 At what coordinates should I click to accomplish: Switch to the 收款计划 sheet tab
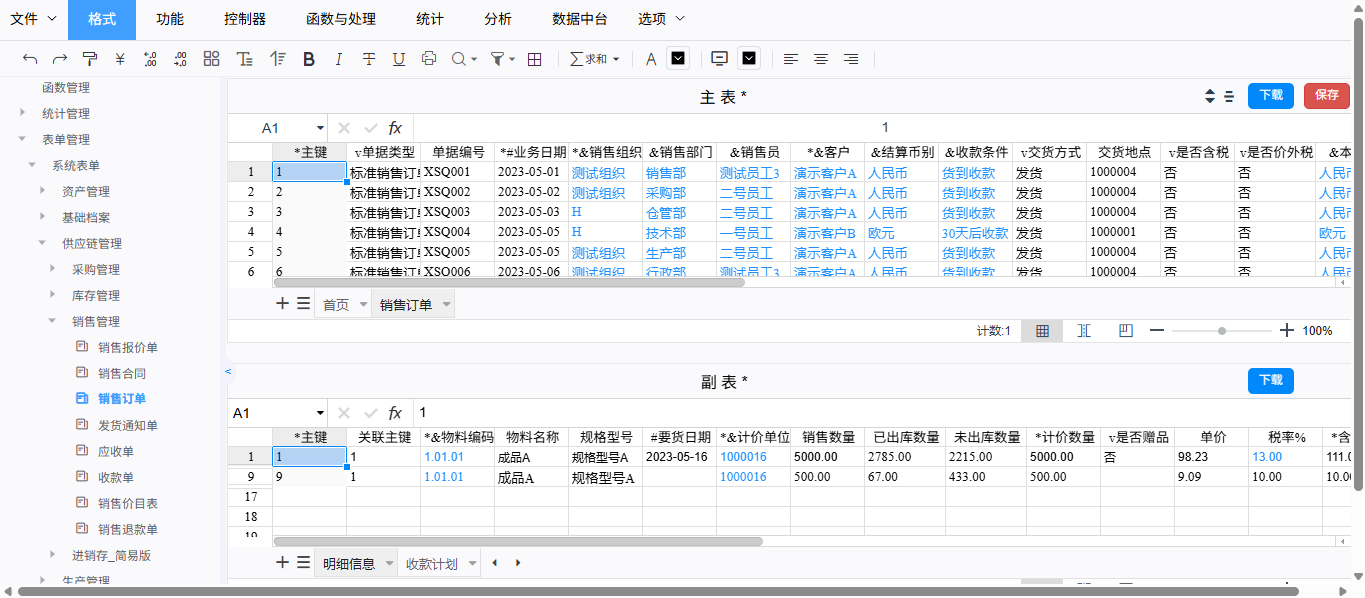[x=432, y=564]
